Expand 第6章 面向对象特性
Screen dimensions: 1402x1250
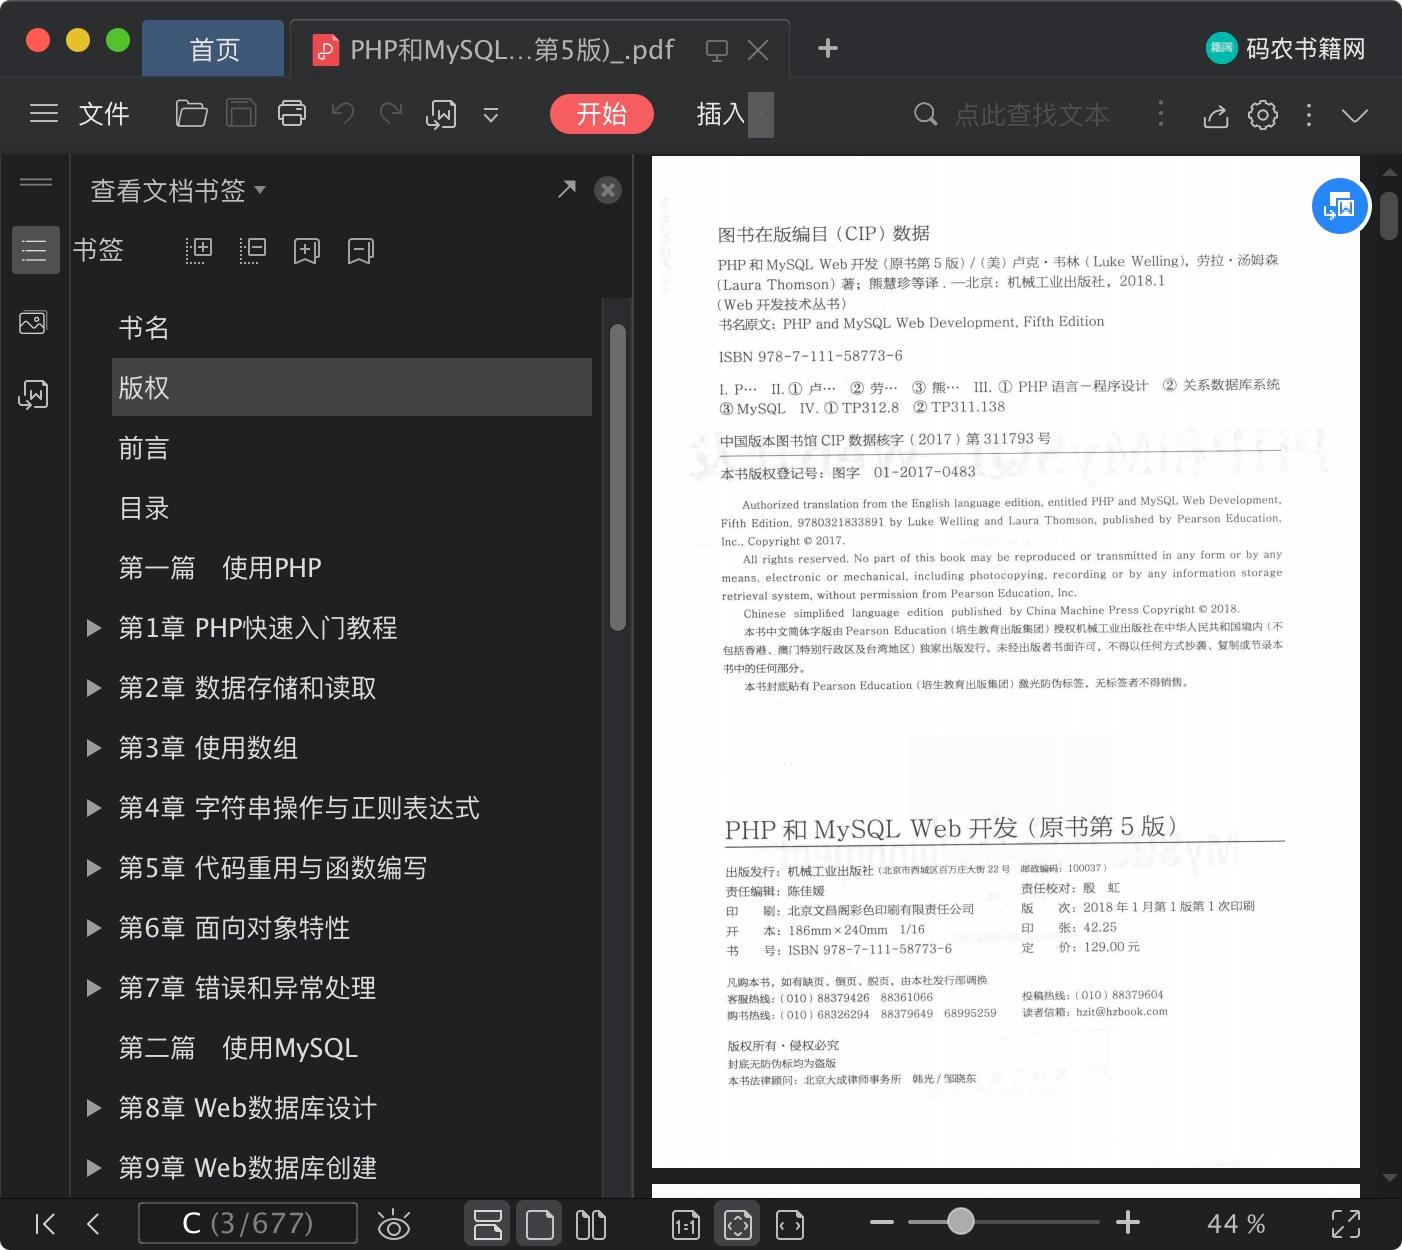coord(94,928)
